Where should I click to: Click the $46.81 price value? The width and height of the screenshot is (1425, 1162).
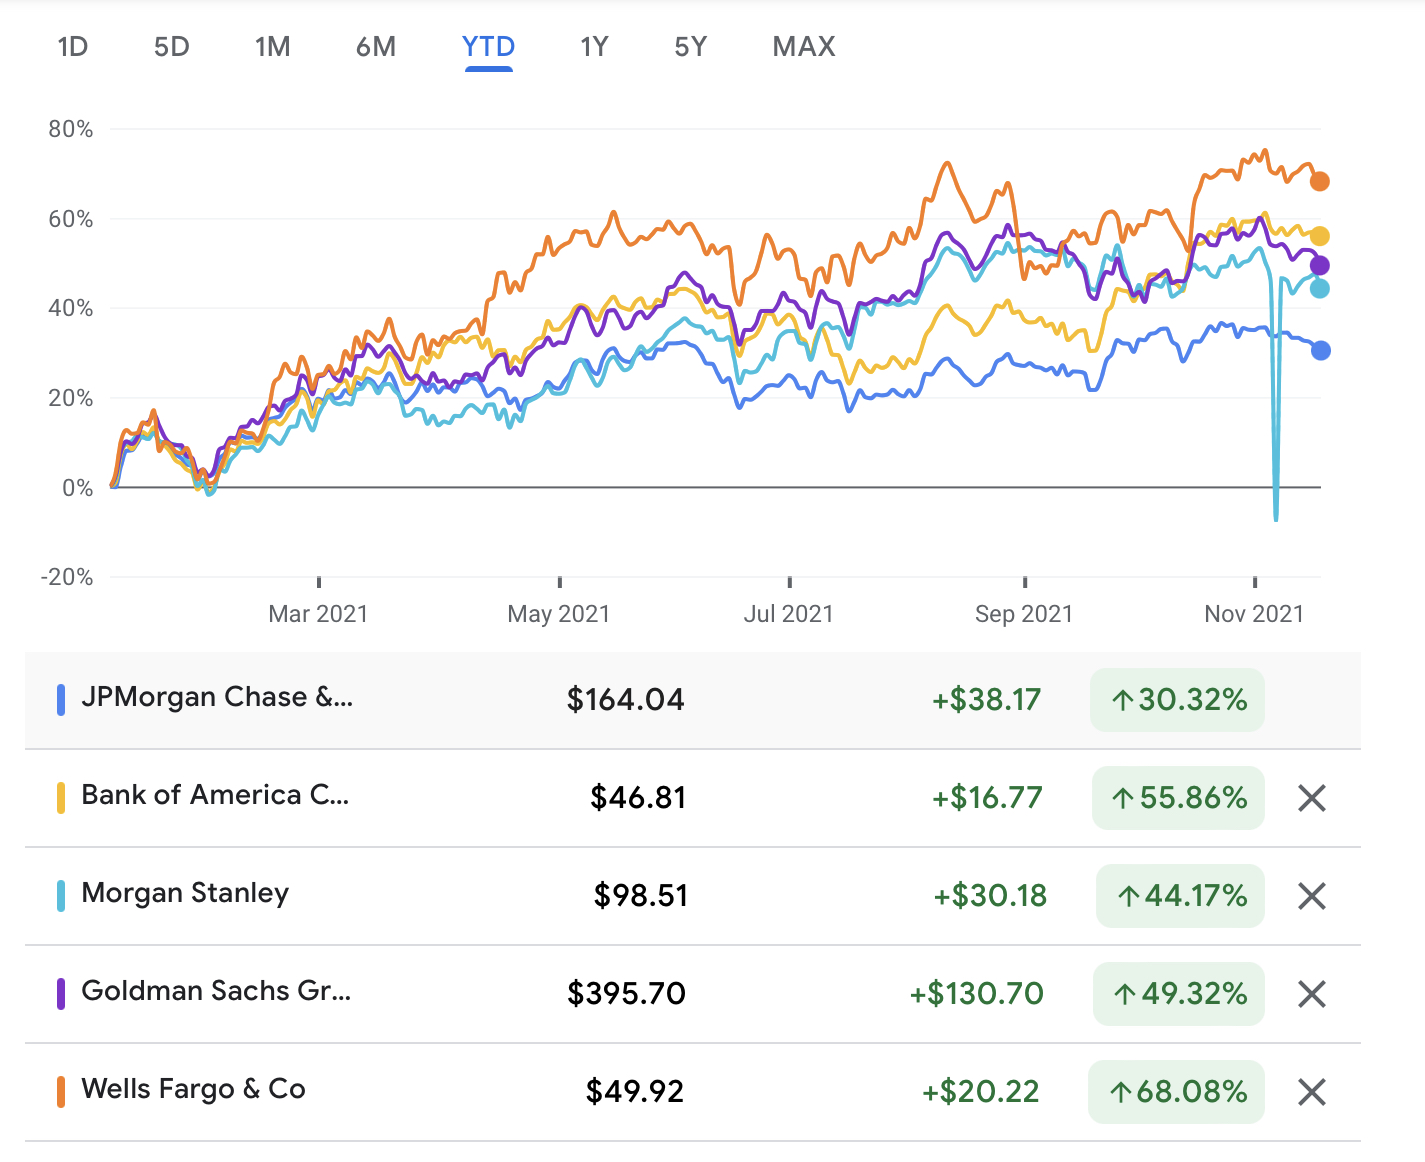click(638, 798)
